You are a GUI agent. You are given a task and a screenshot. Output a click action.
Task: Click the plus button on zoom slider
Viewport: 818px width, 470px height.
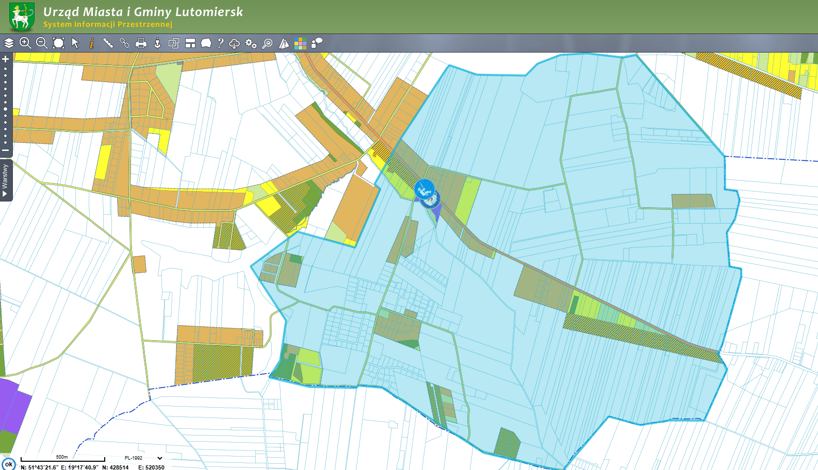coord(5,60)
